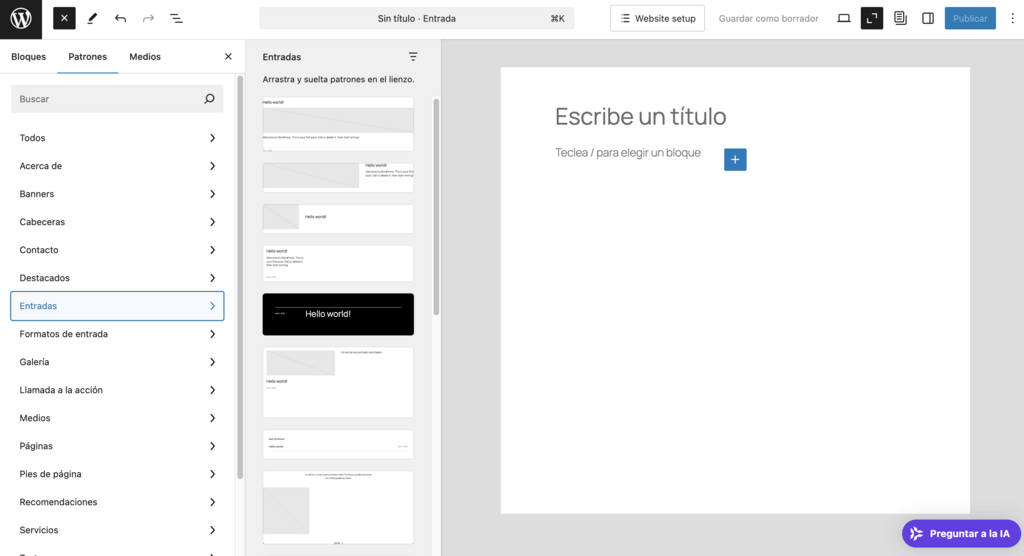
Task: Open the laptop preview icon
Action: point(844,18)
